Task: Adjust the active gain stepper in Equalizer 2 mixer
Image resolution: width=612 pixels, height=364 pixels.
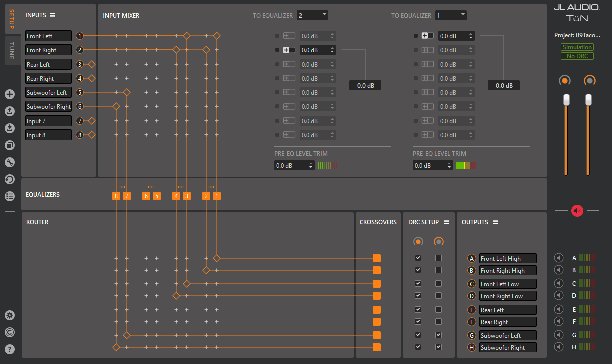Action: pyautogui.click(x=332, y=50)
